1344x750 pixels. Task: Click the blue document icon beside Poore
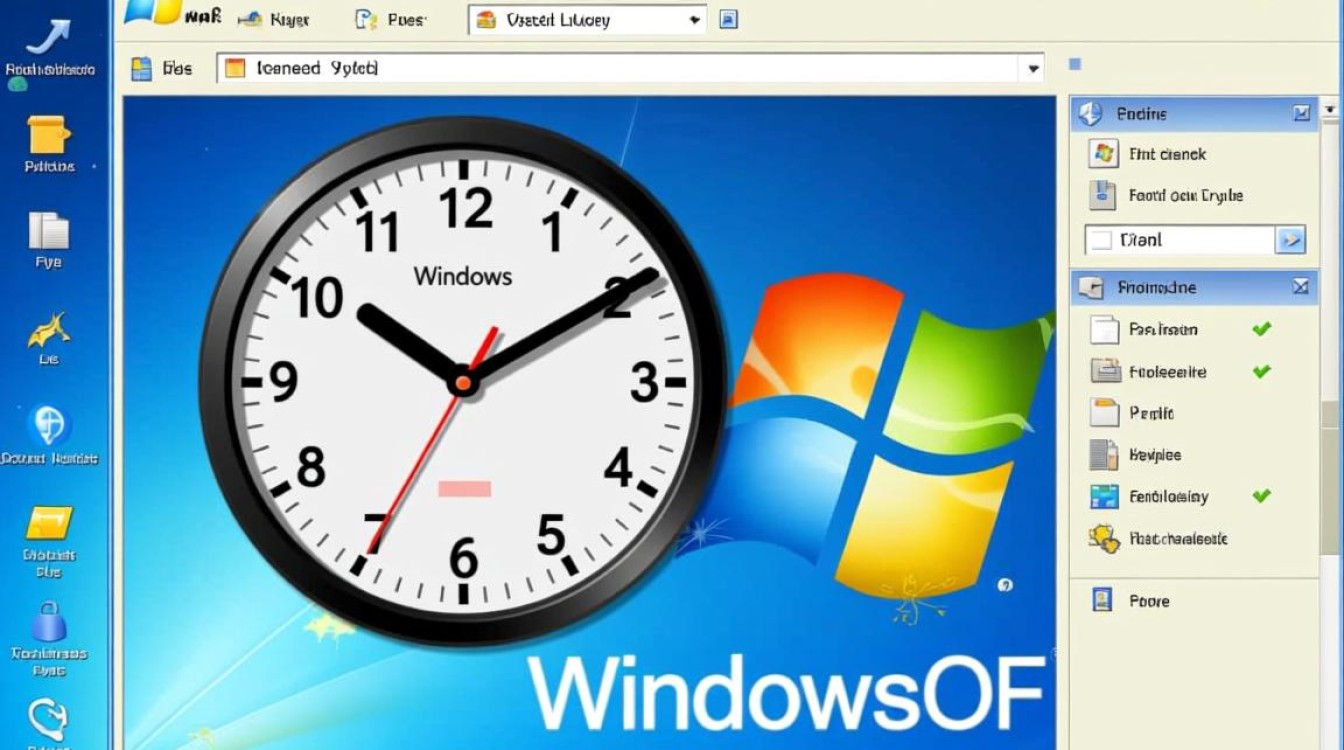tap(1103, 600)
